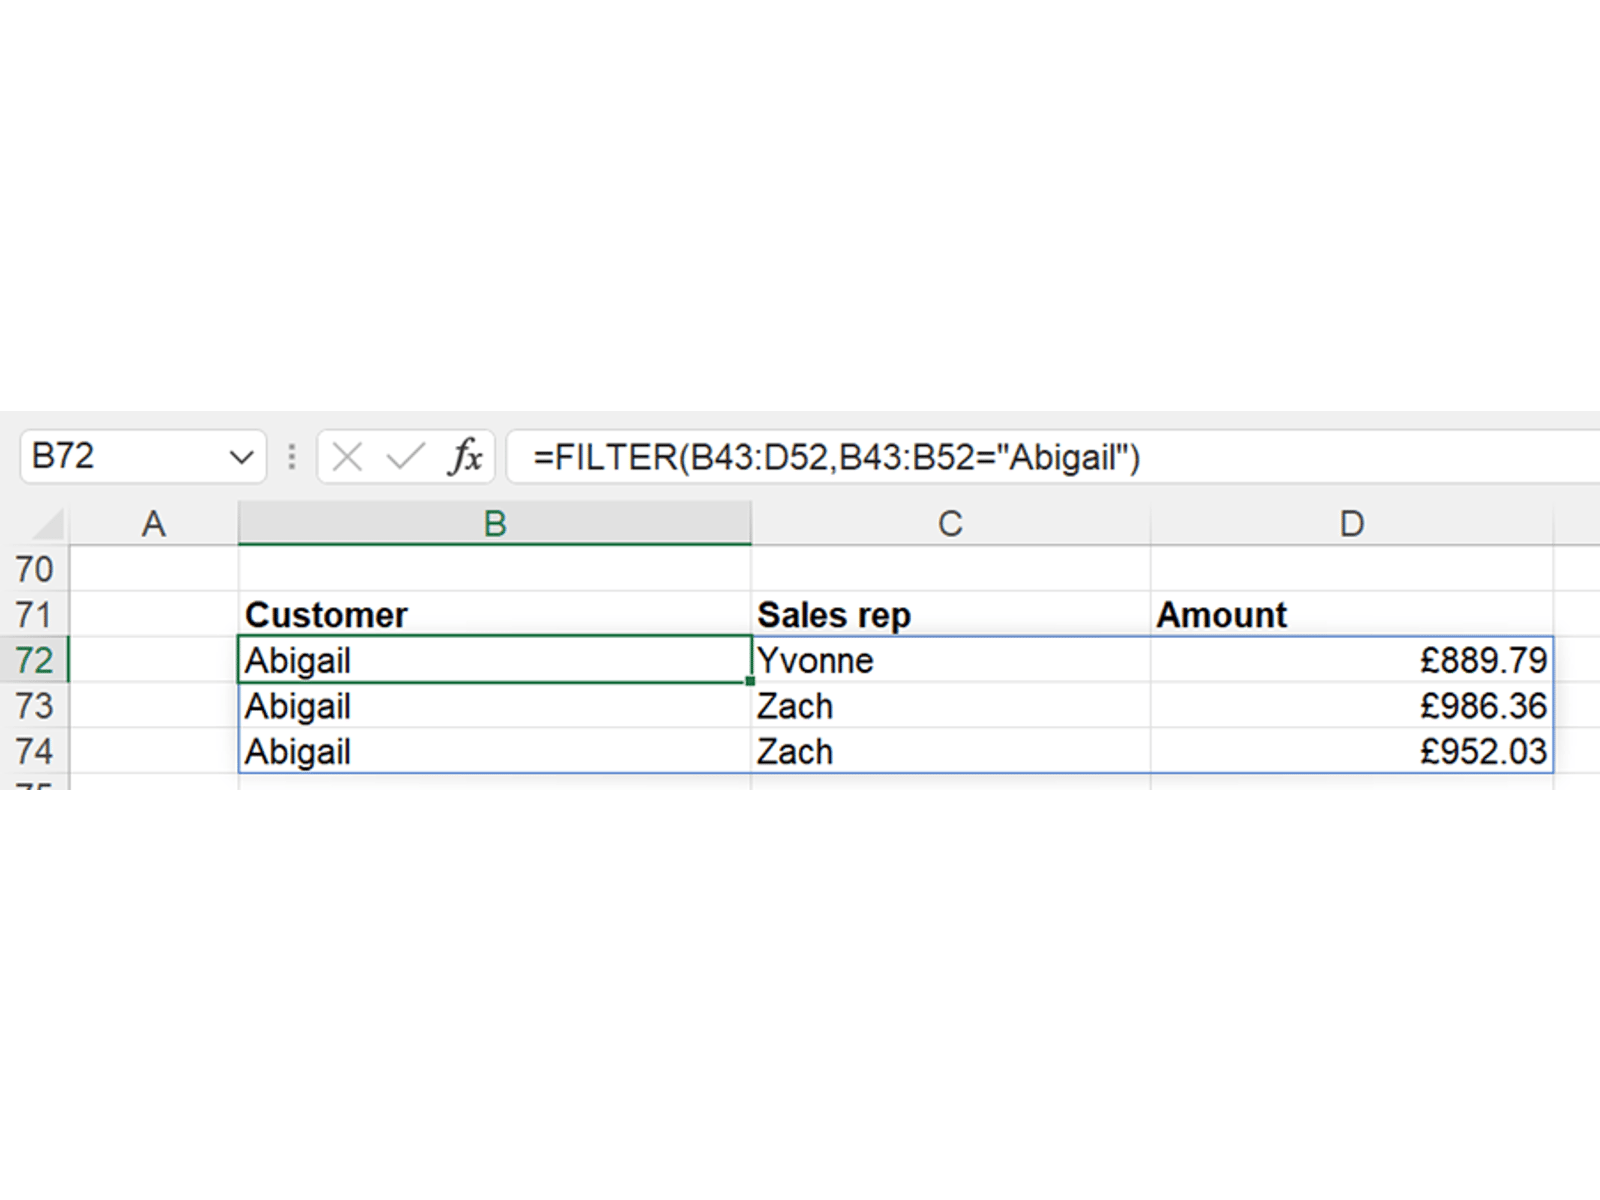Click the Name Box showing B72
The image size is (1600, 1200).
[120, 457]
